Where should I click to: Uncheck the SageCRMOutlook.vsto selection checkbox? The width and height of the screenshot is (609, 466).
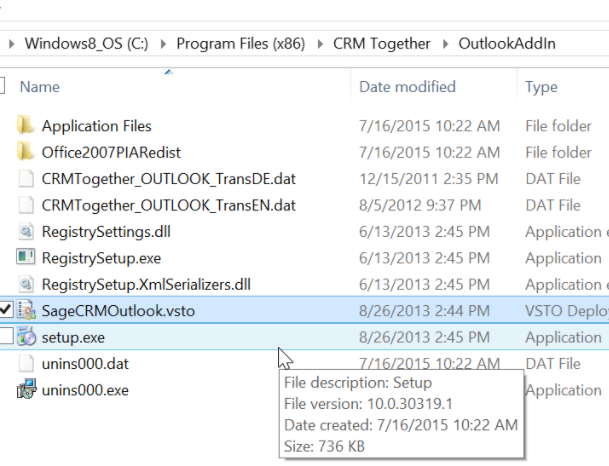pyautogui.click(x=6, y=310)
